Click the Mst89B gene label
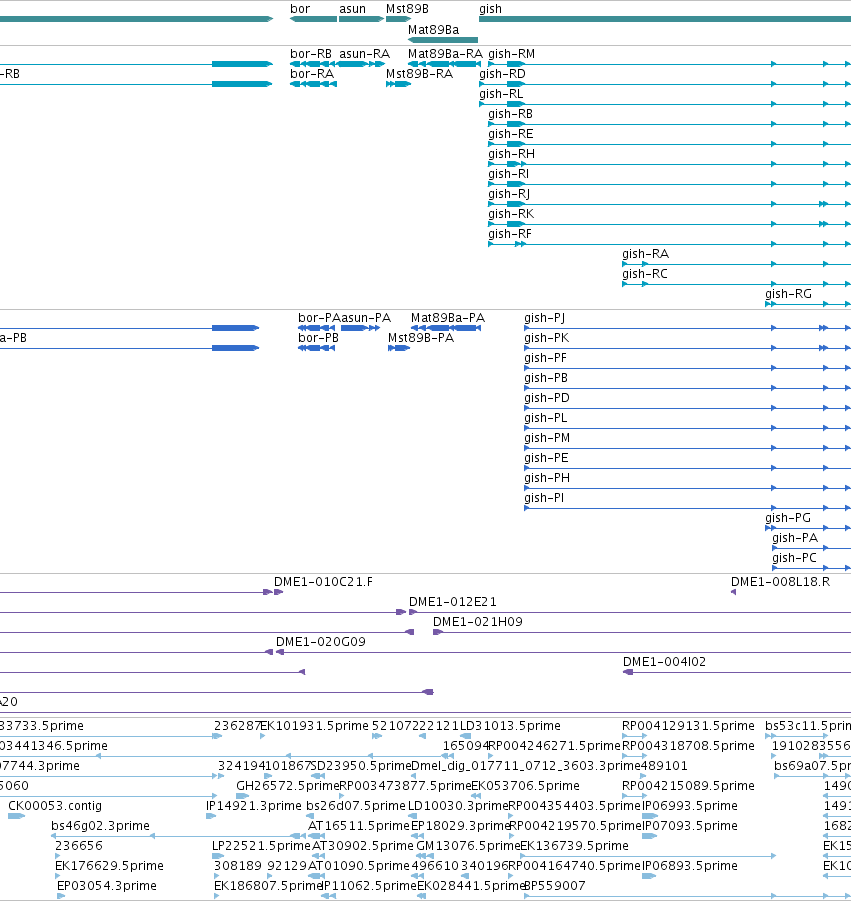 coord(407,9)
